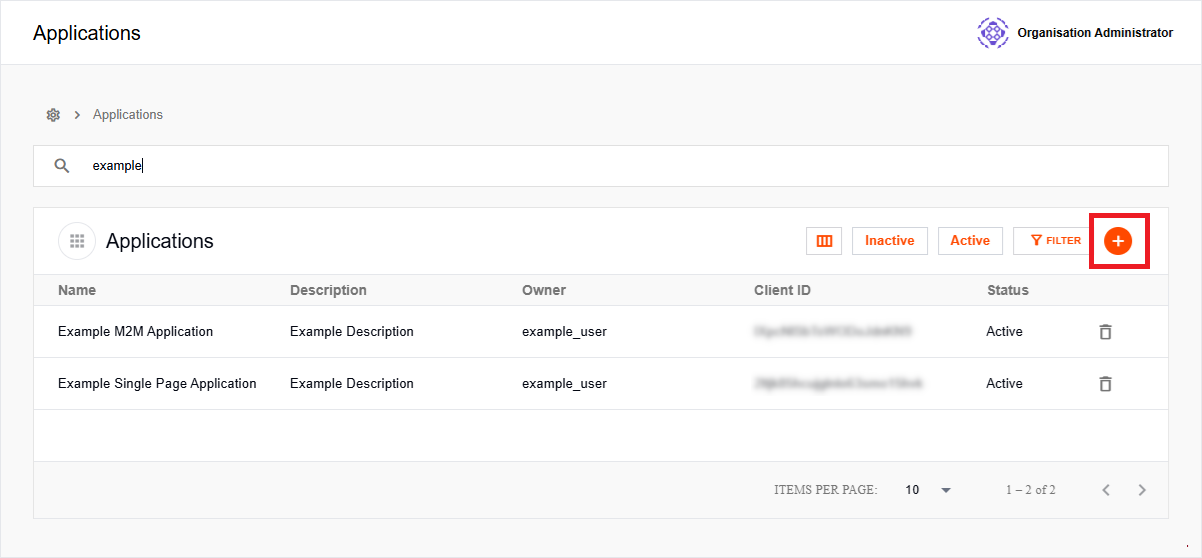This screenshot has height=558, width=1202.
Task: Click the settings gear breadcrumb icon
Action: 53,115
